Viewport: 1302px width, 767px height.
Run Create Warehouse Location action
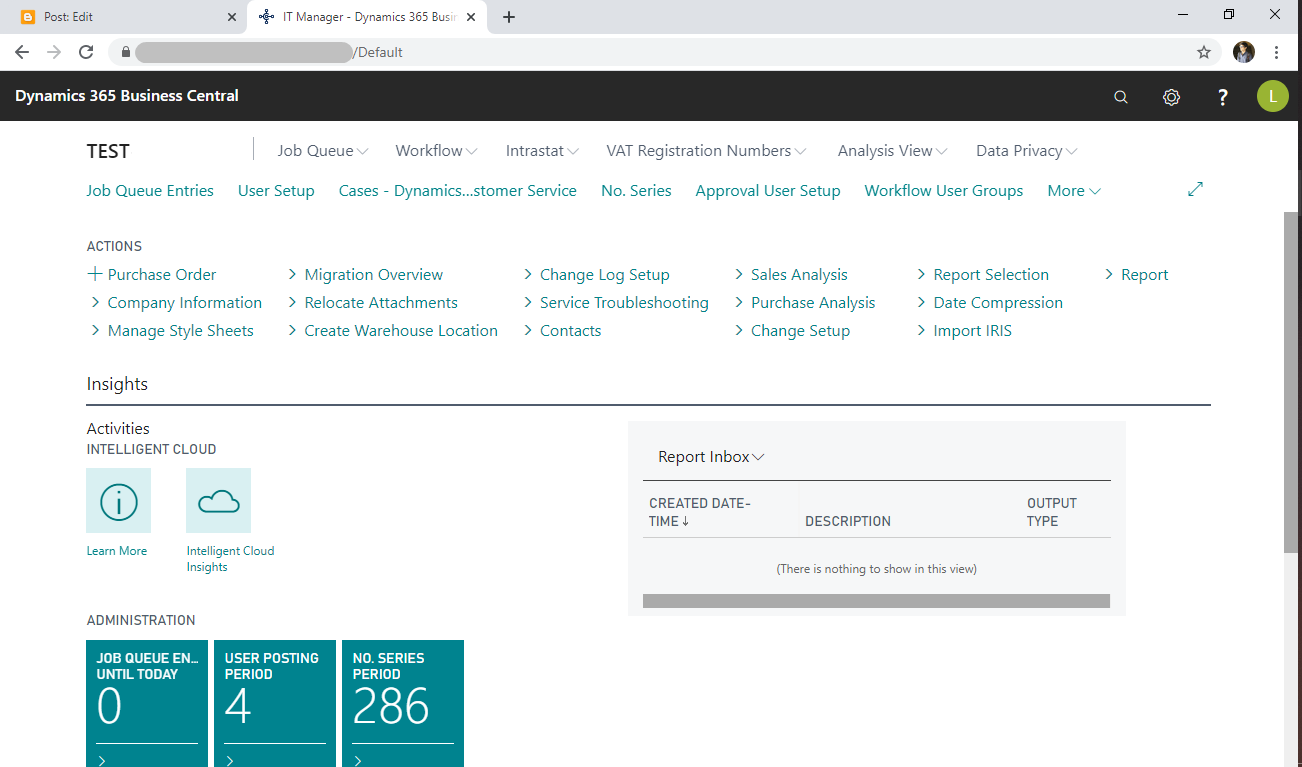click(392, 331)
